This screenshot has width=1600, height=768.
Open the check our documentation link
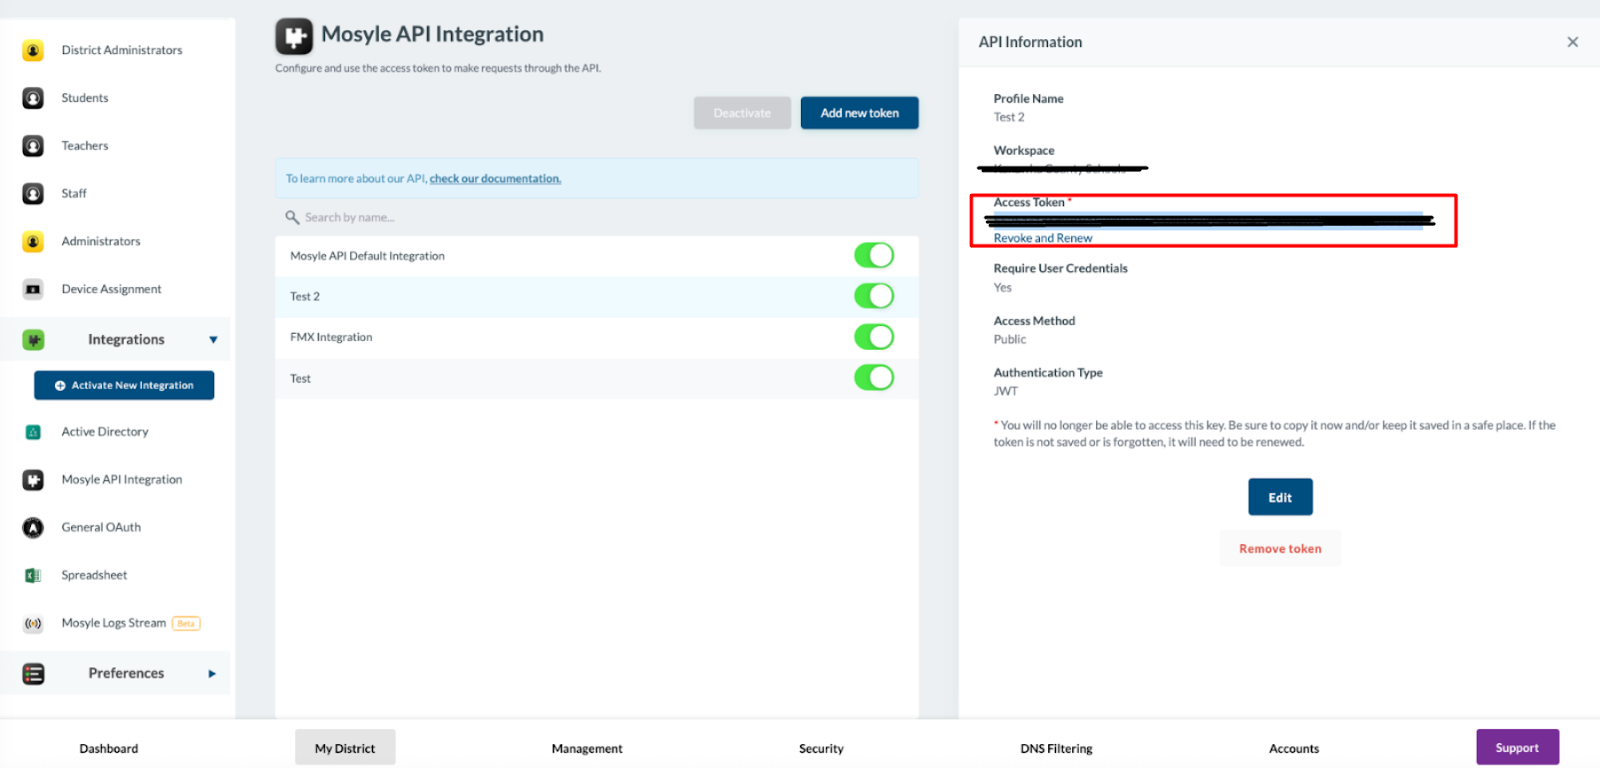coord(495,179)
